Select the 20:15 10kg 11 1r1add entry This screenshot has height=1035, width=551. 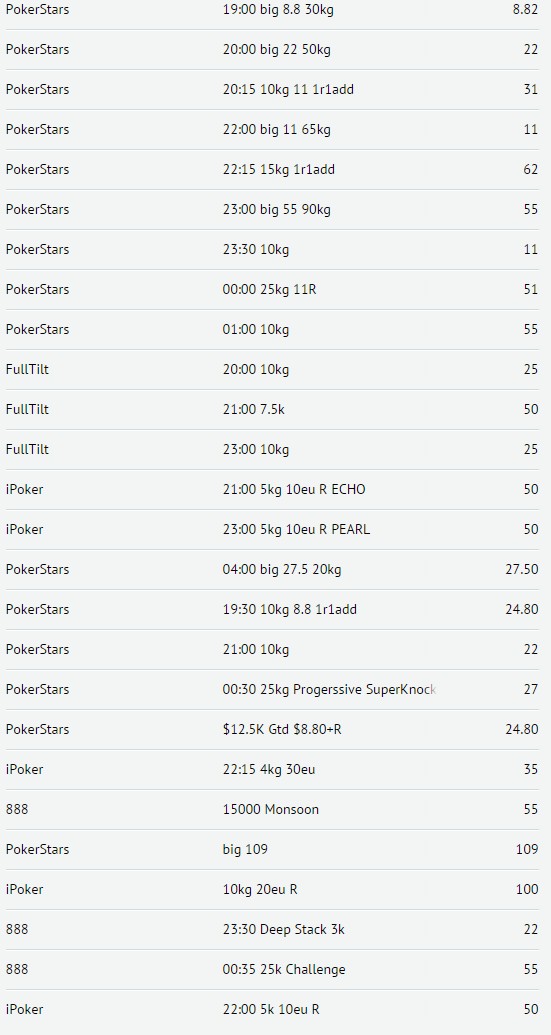click(272, 89)
